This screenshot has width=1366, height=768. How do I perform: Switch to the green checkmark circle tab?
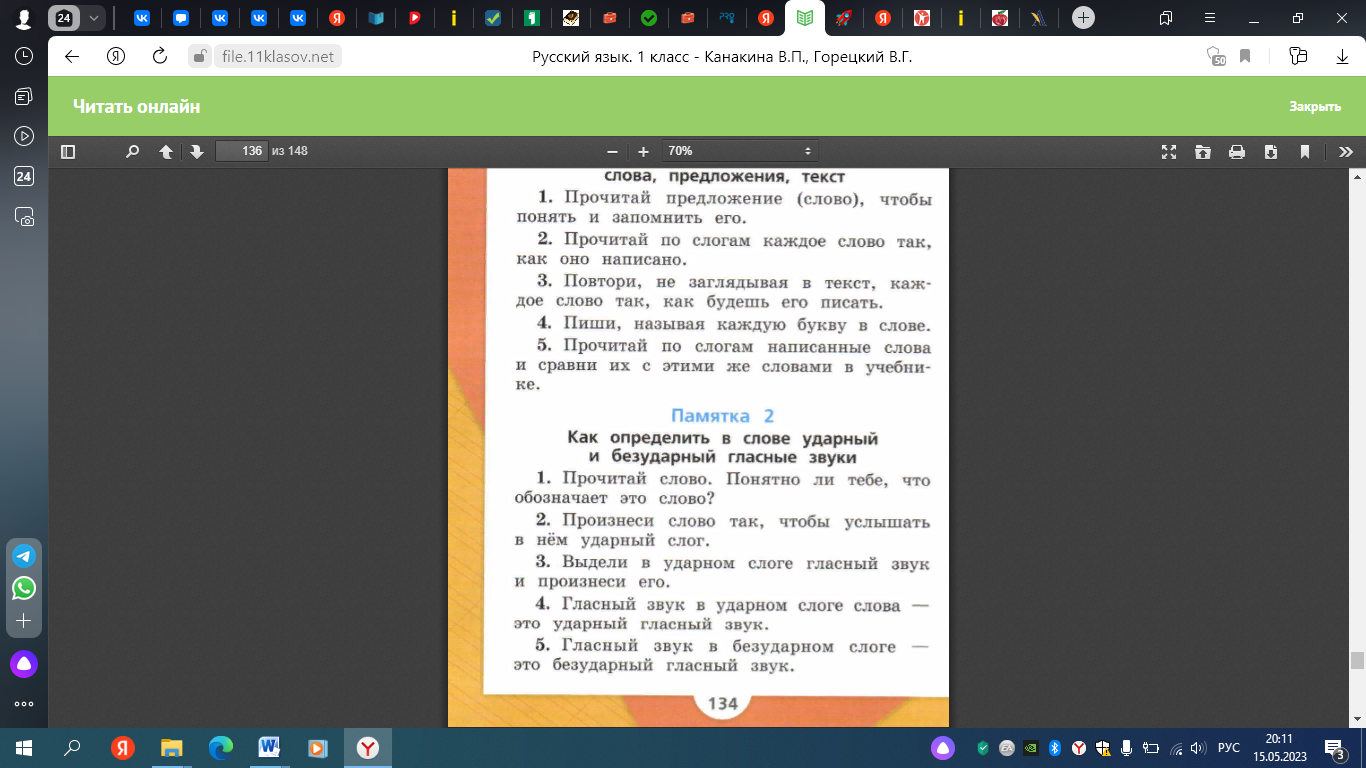[649, 18]
